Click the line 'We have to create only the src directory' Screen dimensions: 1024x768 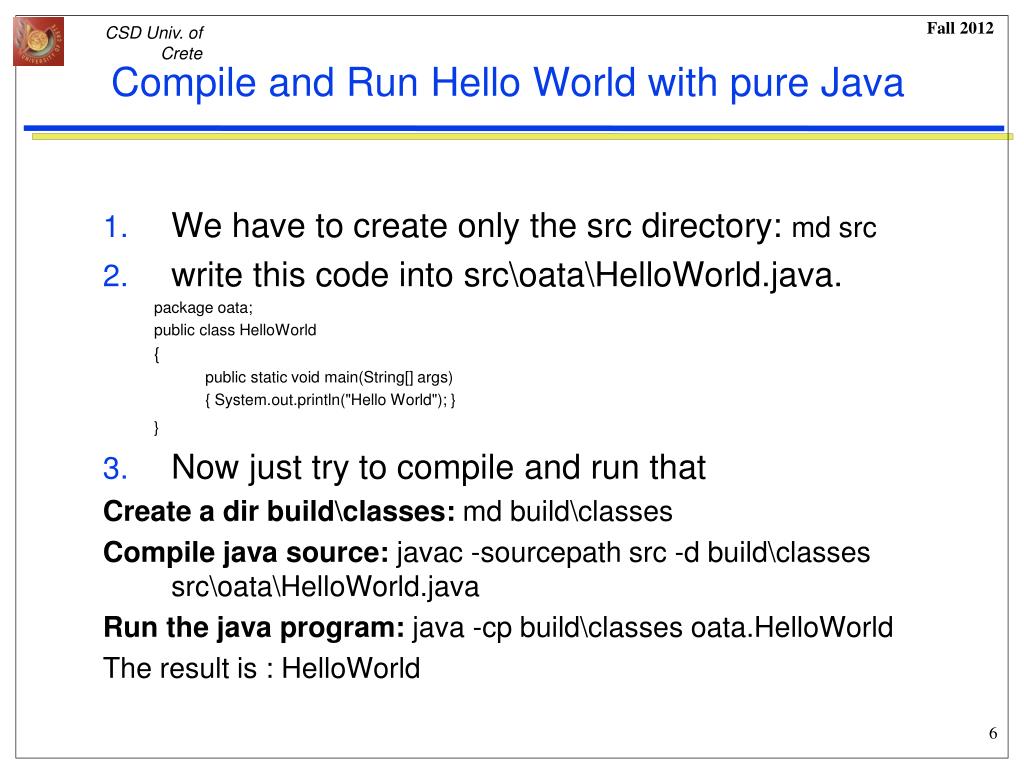pos(477,226)
